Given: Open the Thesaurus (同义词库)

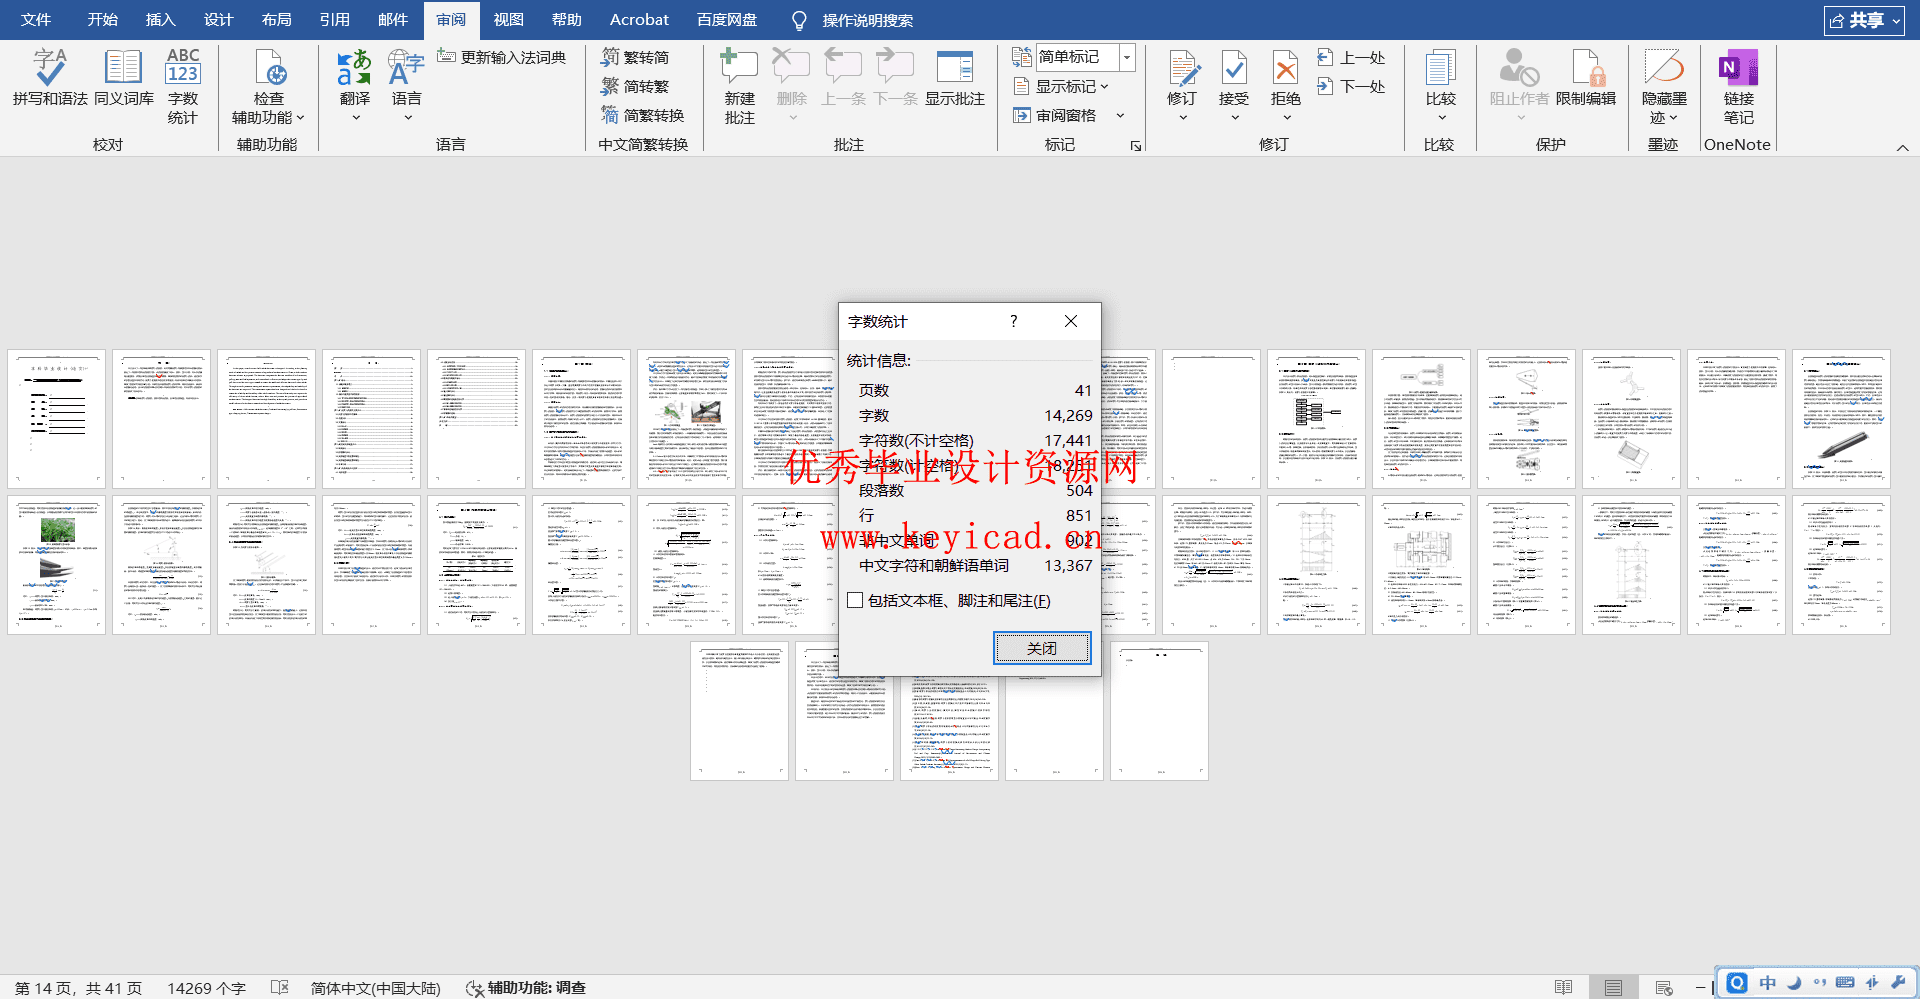Looking at the screenshot, I should pyautogui.click(x=124, y=77).
